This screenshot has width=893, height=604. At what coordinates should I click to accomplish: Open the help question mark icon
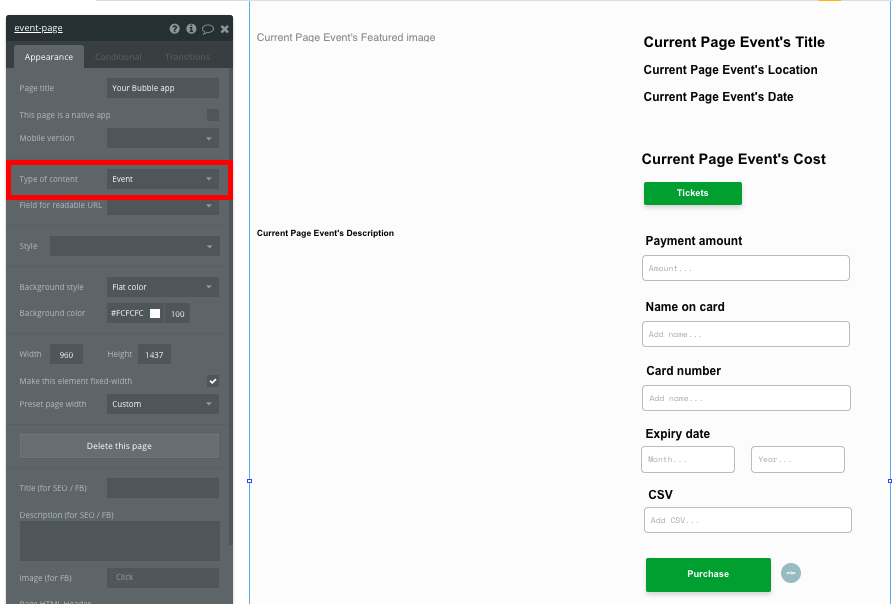(174, 28)
